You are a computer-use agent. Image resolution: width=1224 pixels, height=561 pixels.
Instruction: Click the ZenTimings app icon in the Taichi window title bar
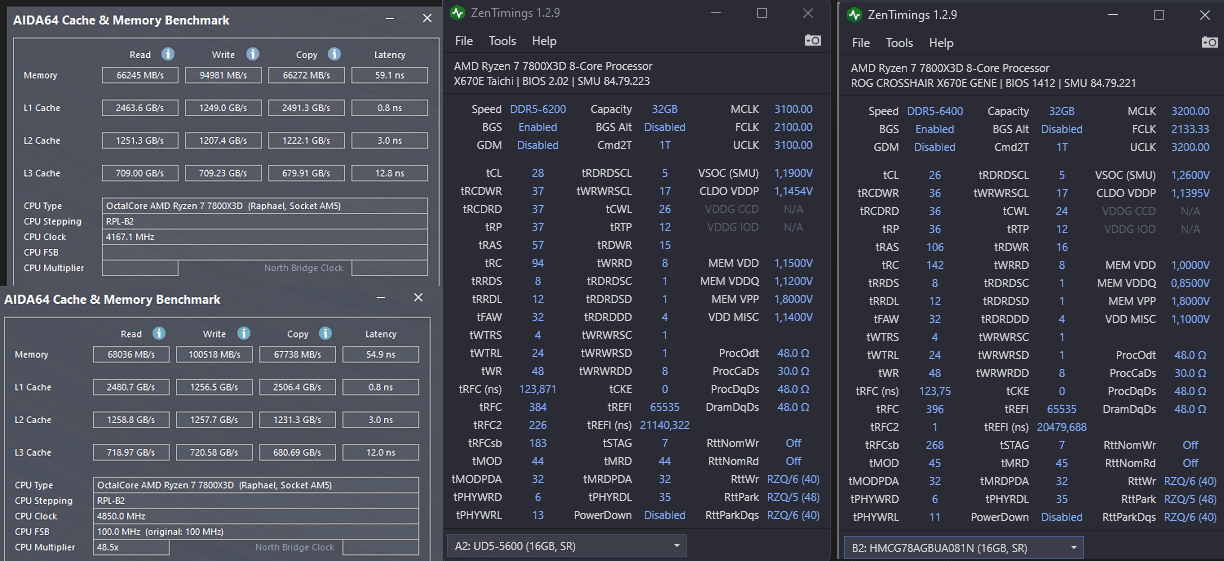(x=457, y=13)
